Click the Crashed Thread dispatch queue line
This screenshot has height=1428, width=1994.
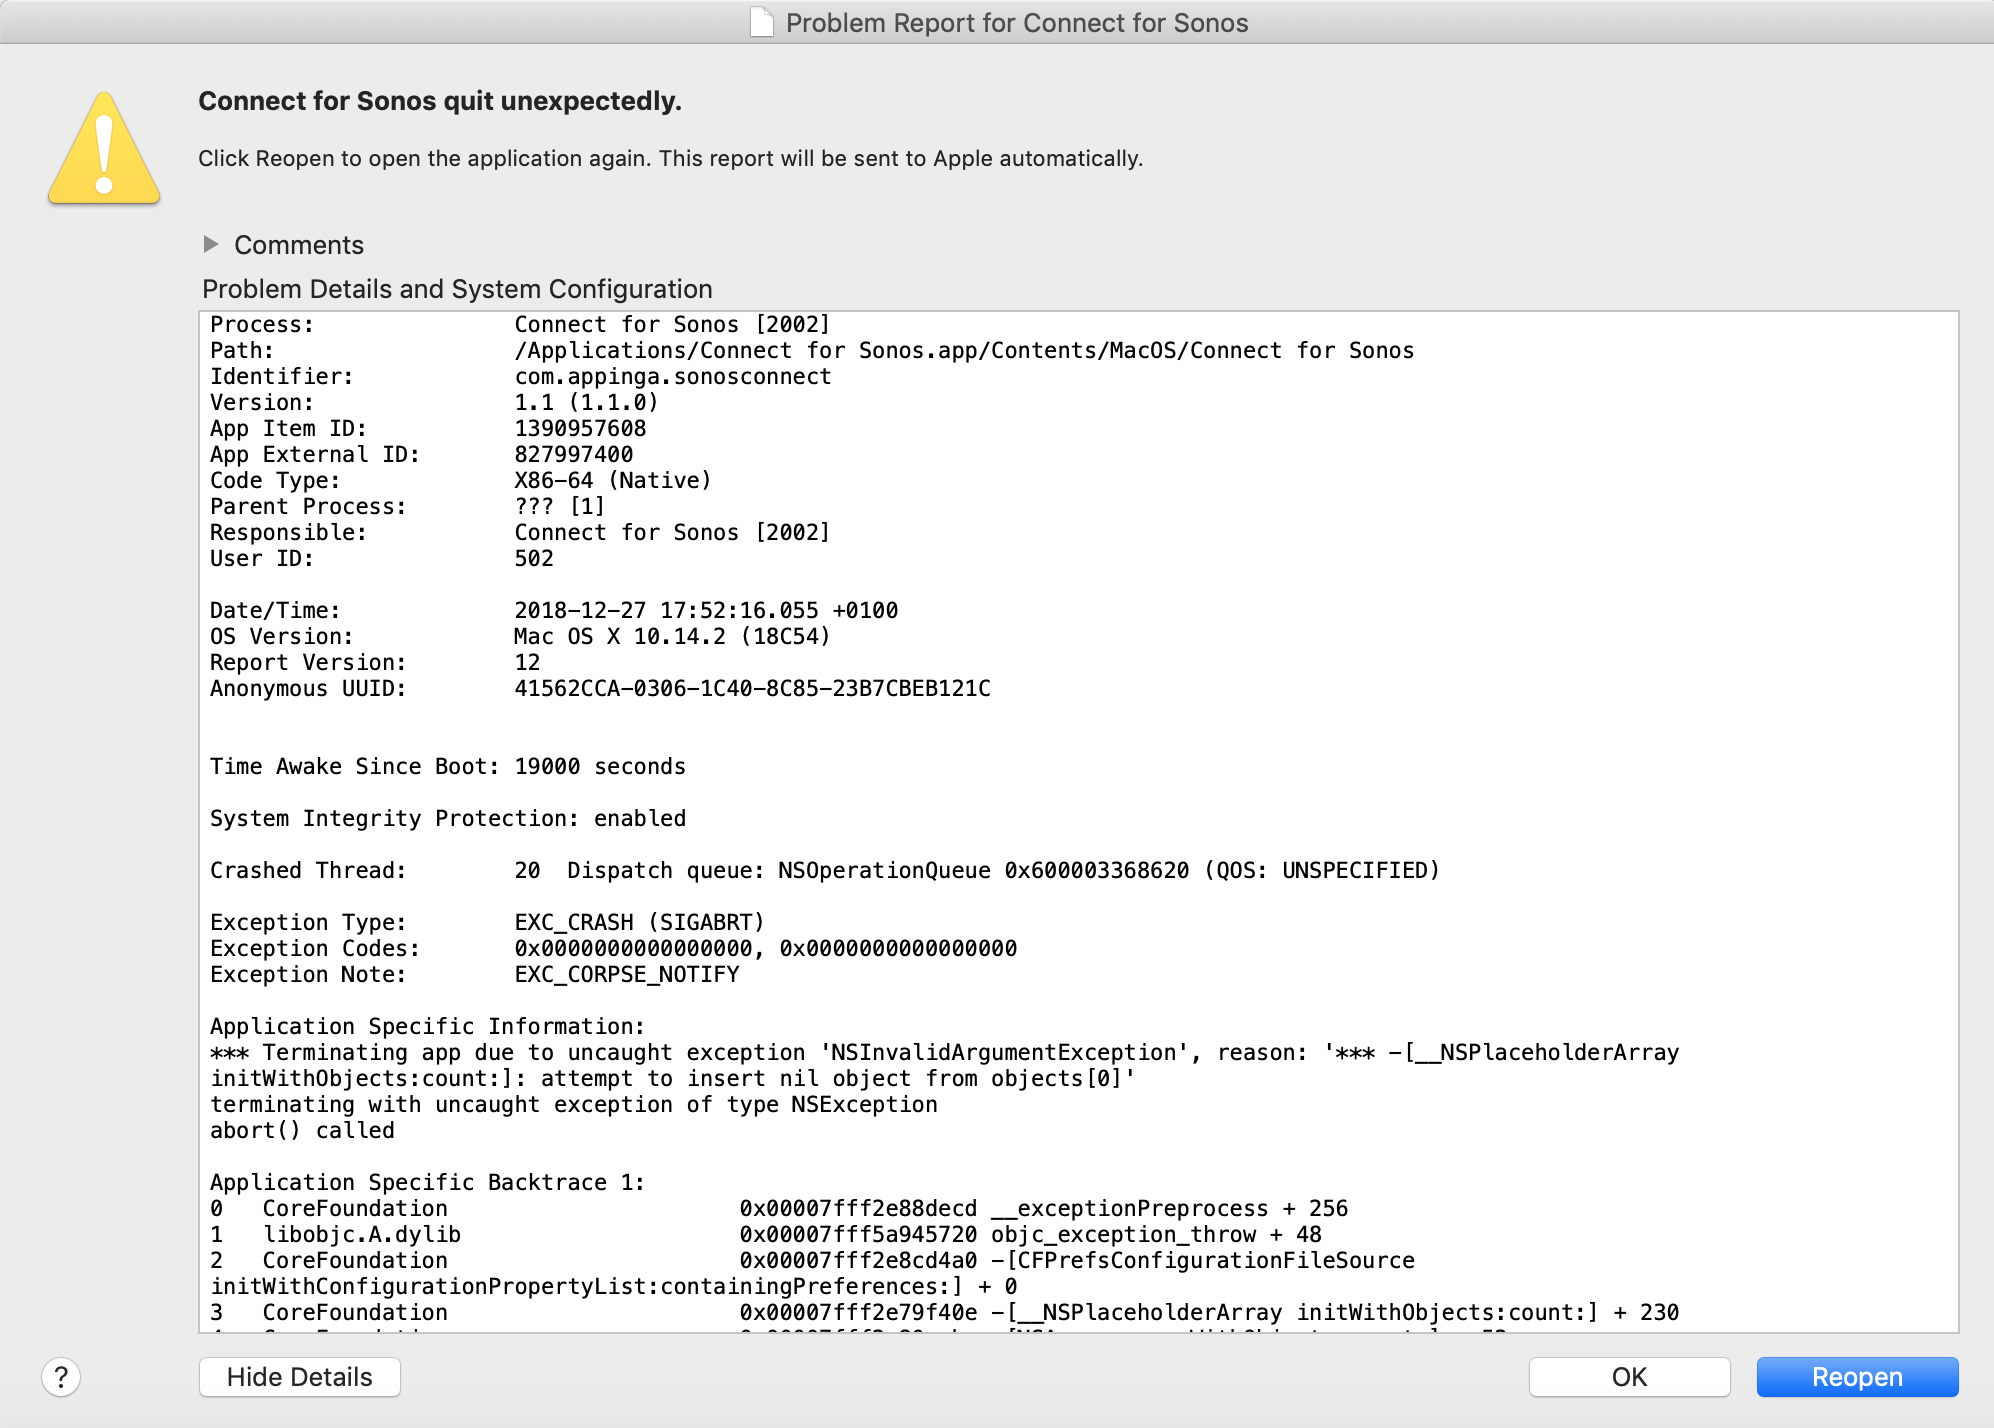825,870
